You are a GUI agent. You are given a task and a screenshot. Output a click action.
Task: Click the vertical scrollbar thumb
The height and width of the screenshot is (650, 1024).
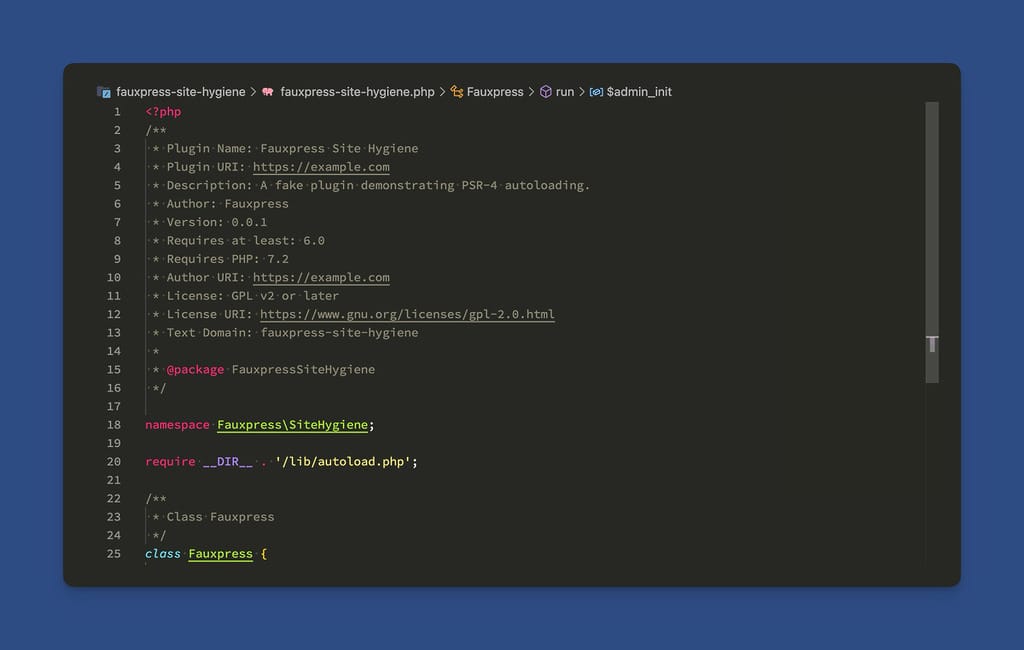(932, 240)
